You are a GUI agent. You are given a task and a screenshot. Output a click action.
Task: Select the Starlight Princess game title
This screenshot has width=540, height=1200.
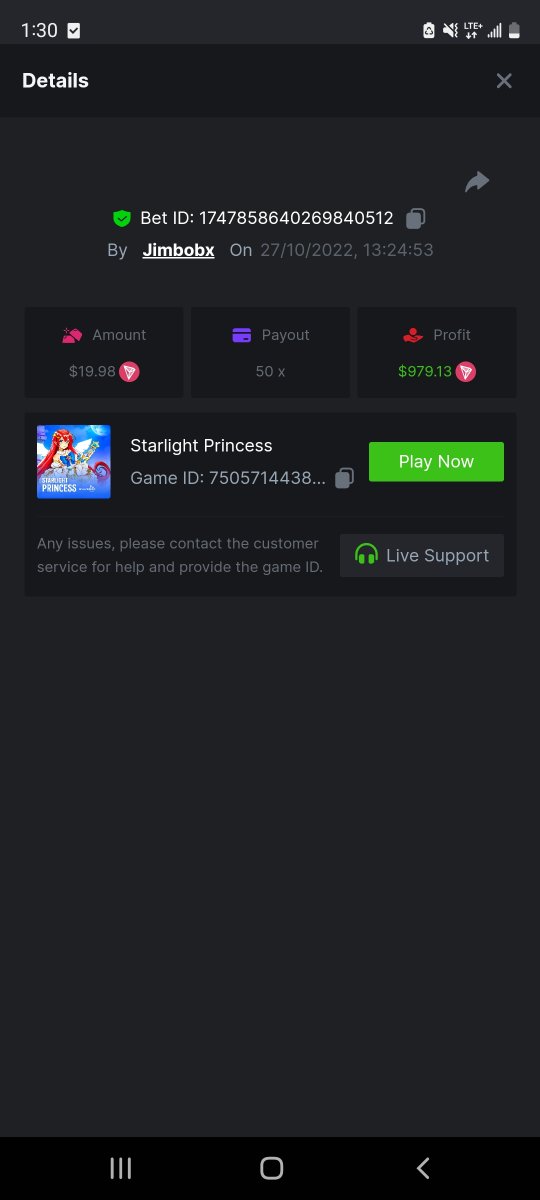[201, 445]
